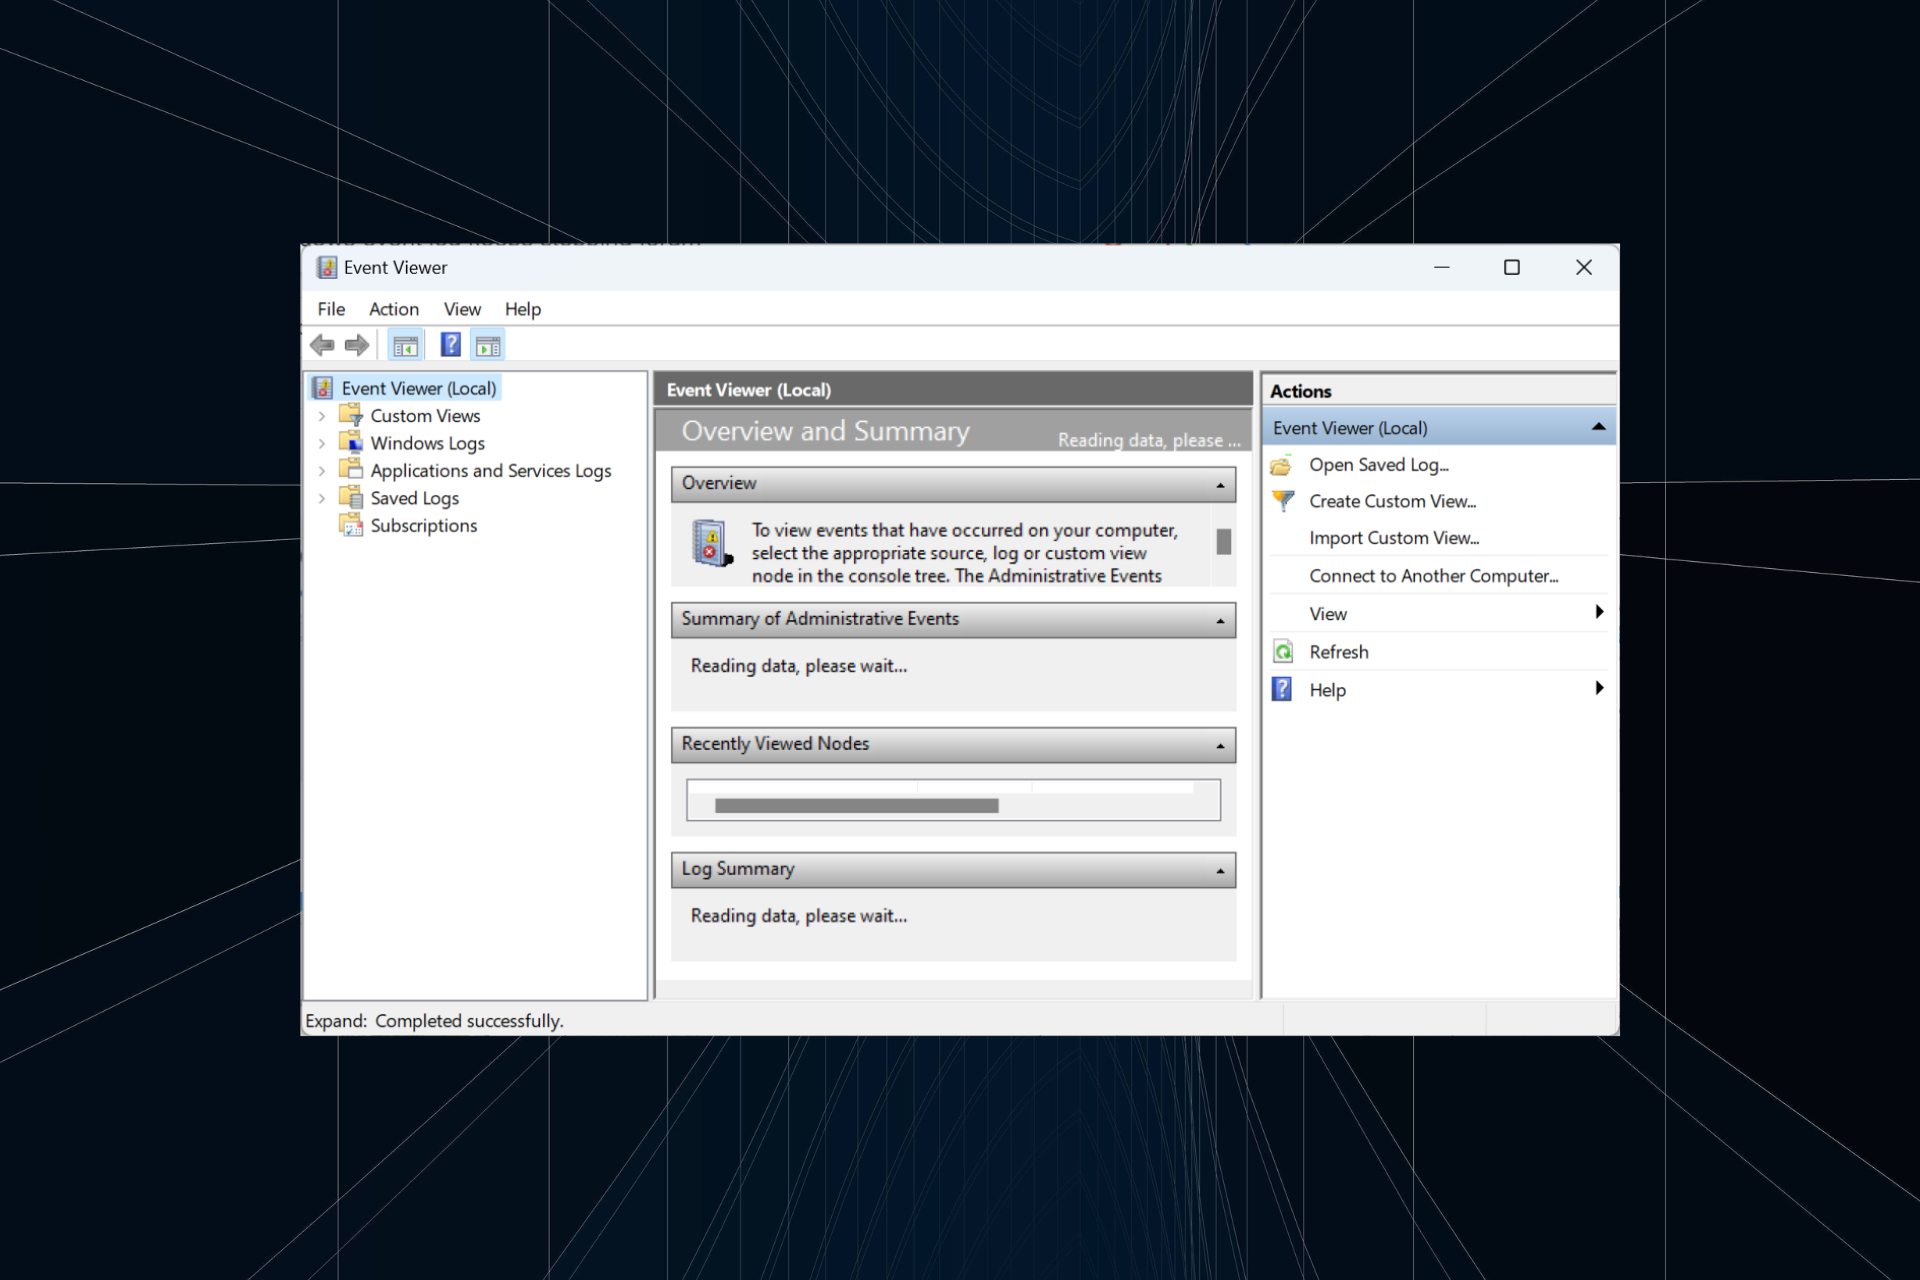Toggle Show/Hide Console Tree toolbar icon
The image size is (1920, 1280).
tap(406, 346)
